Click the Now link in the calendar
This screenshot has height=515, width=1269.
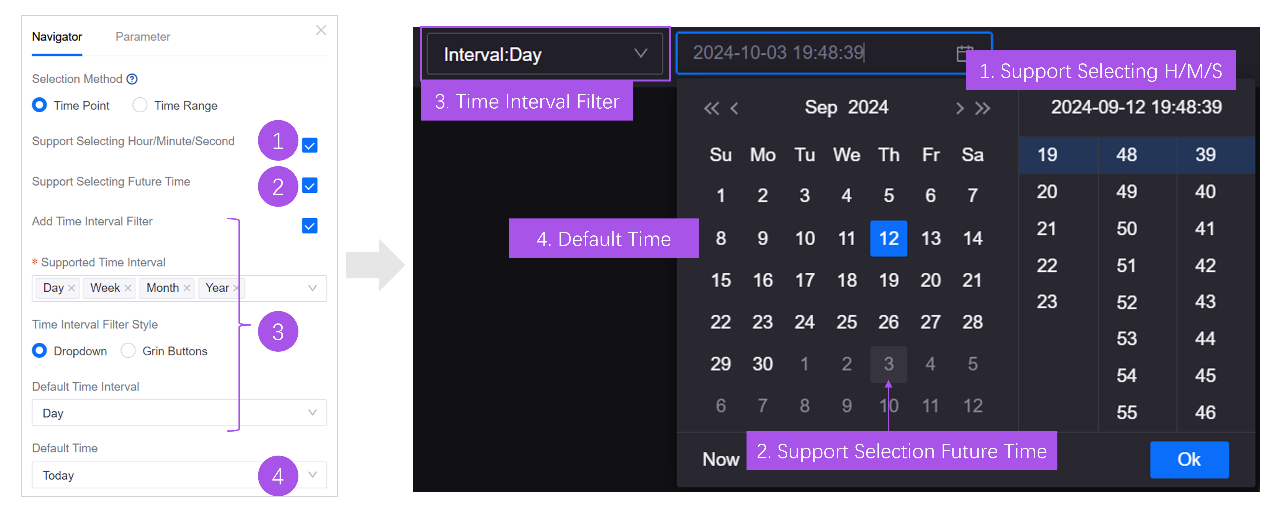pyautogui.click(x=720, y=459)
